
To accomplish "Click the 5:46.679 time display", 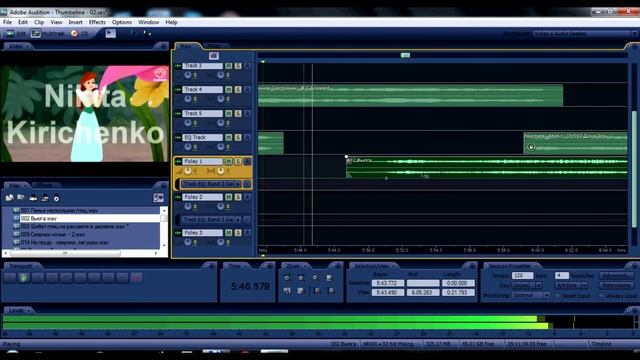I will (250, 287).
